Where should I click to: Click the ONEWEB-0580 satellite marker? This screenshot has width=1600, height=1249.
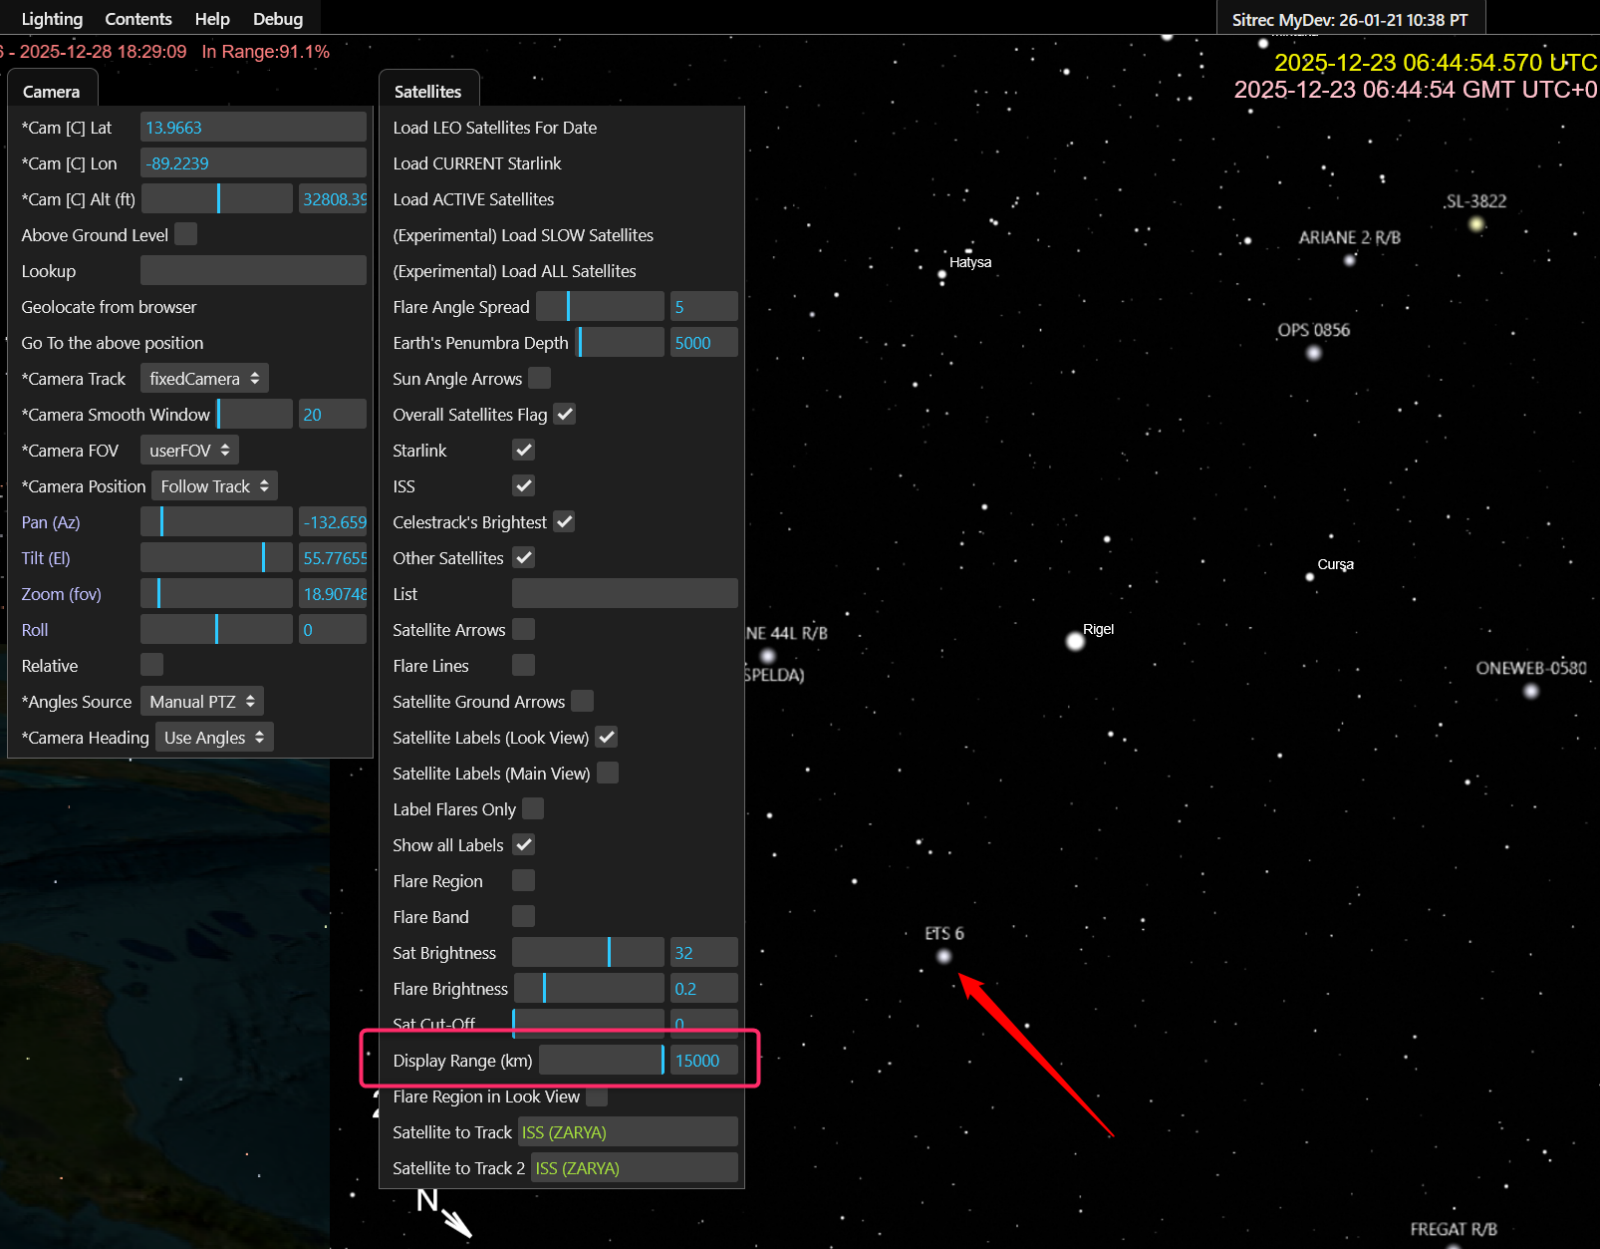click(1531, 691)
